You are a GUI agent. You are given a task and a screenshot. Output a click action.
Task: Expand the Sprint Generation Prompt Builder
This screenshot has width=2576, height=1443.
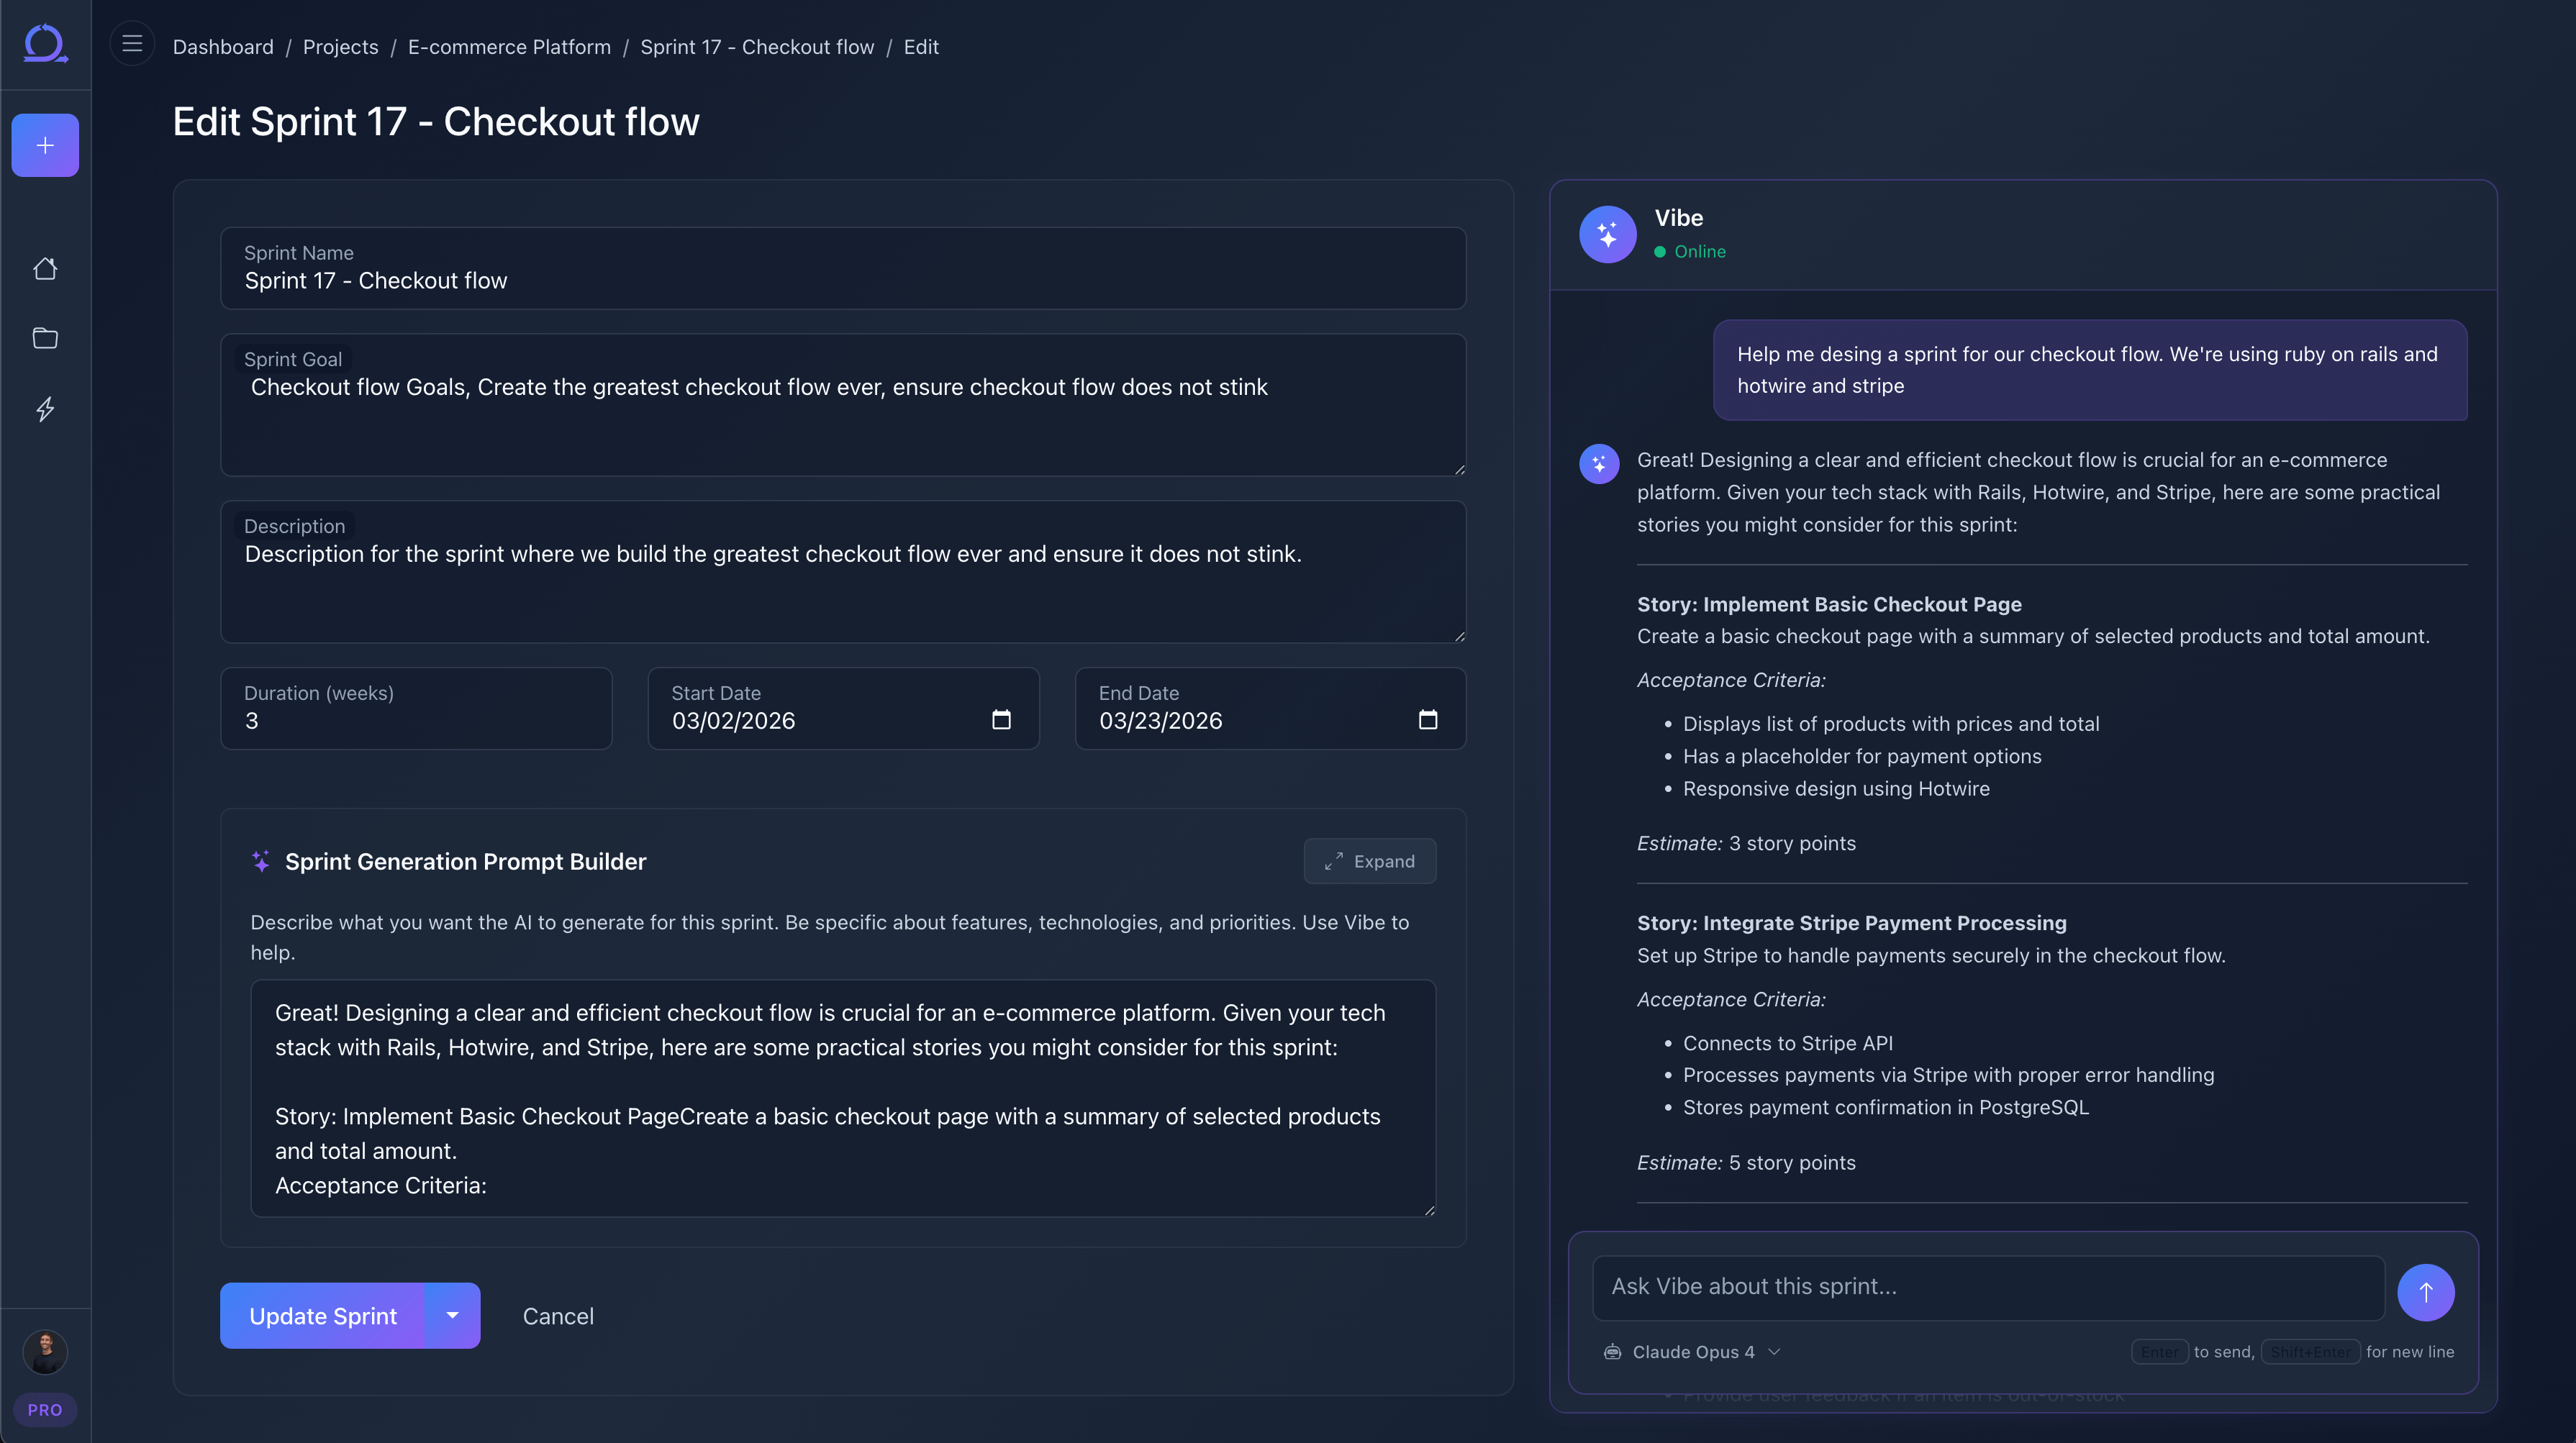[x=1369, y=861]
